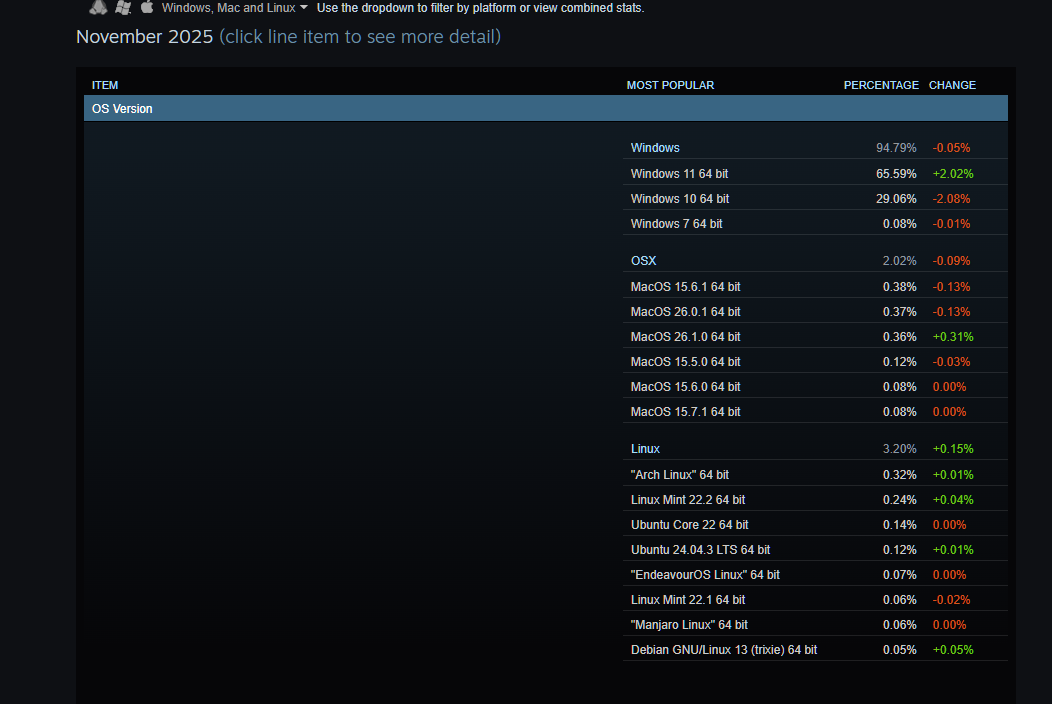Select the Debian GNU/Linux 13 (trixie) row
This screenshot has height=704, width=1052.
pos(814,649)
